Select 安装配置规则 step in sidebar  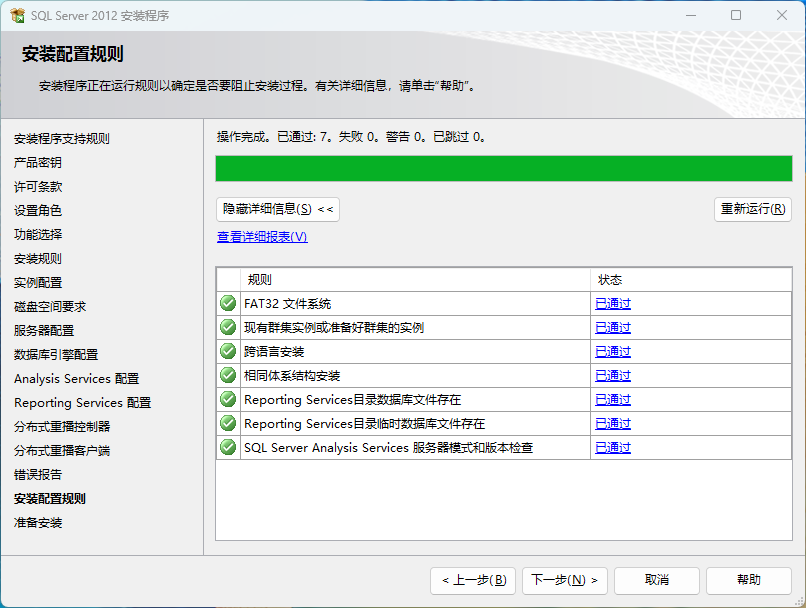click(x=50, y=499)
